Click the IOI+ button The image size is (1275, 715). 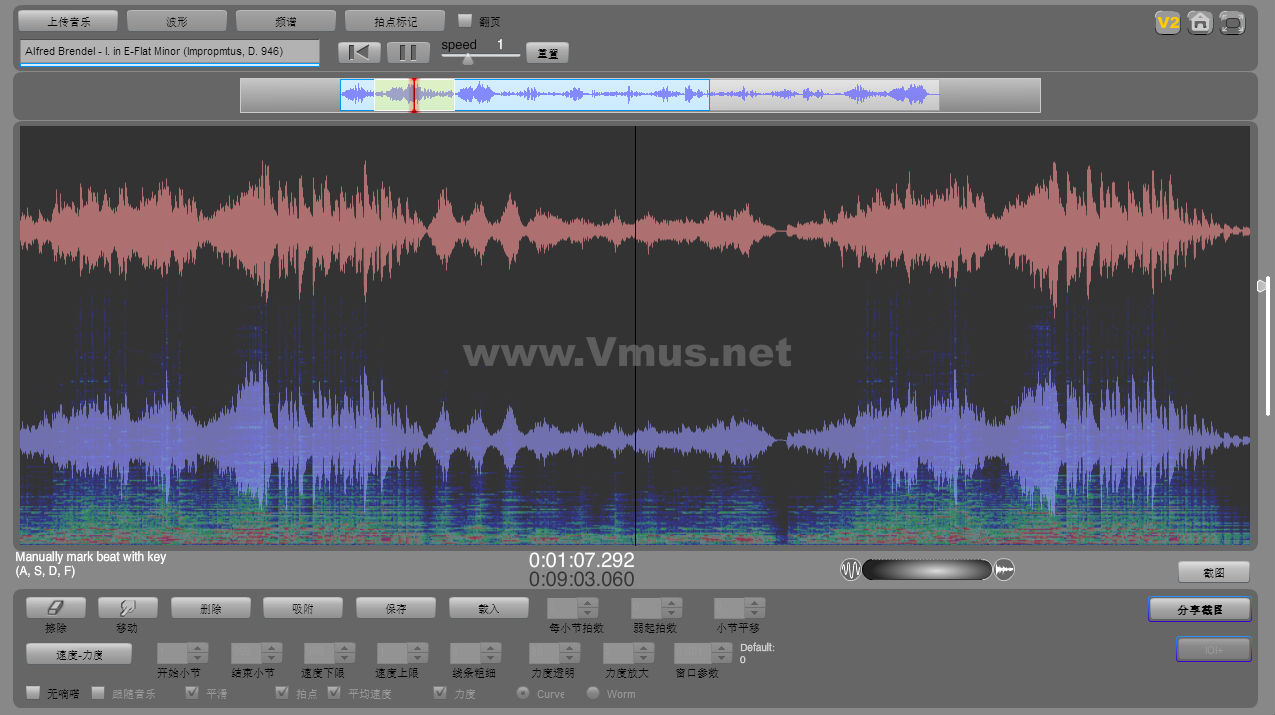1214,649
